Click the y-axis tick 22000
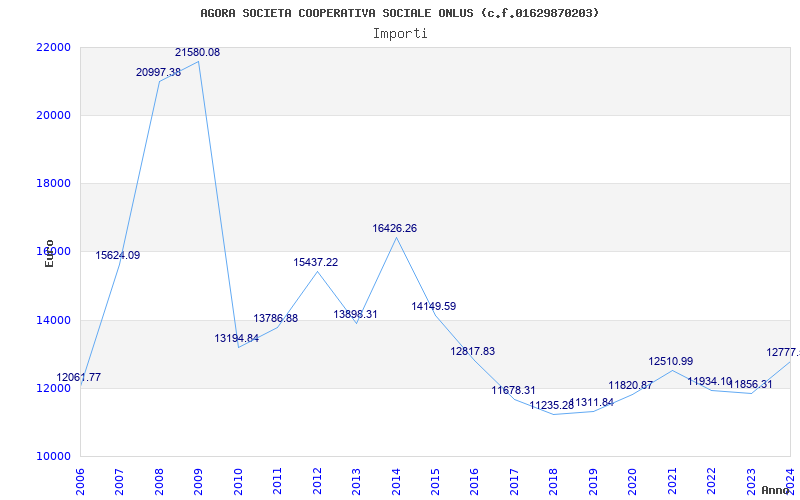Viewport: 800px width, 500px height. click(54, 47)
